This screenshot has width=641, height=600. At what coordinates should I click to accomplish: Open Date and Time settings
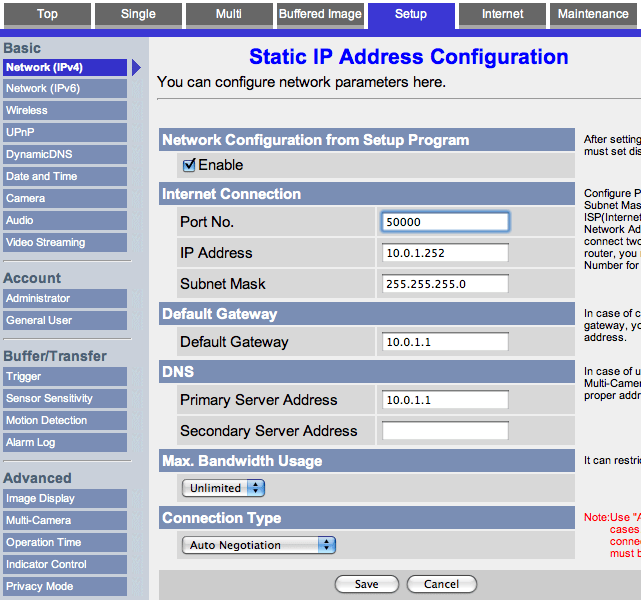click(65, 177)
